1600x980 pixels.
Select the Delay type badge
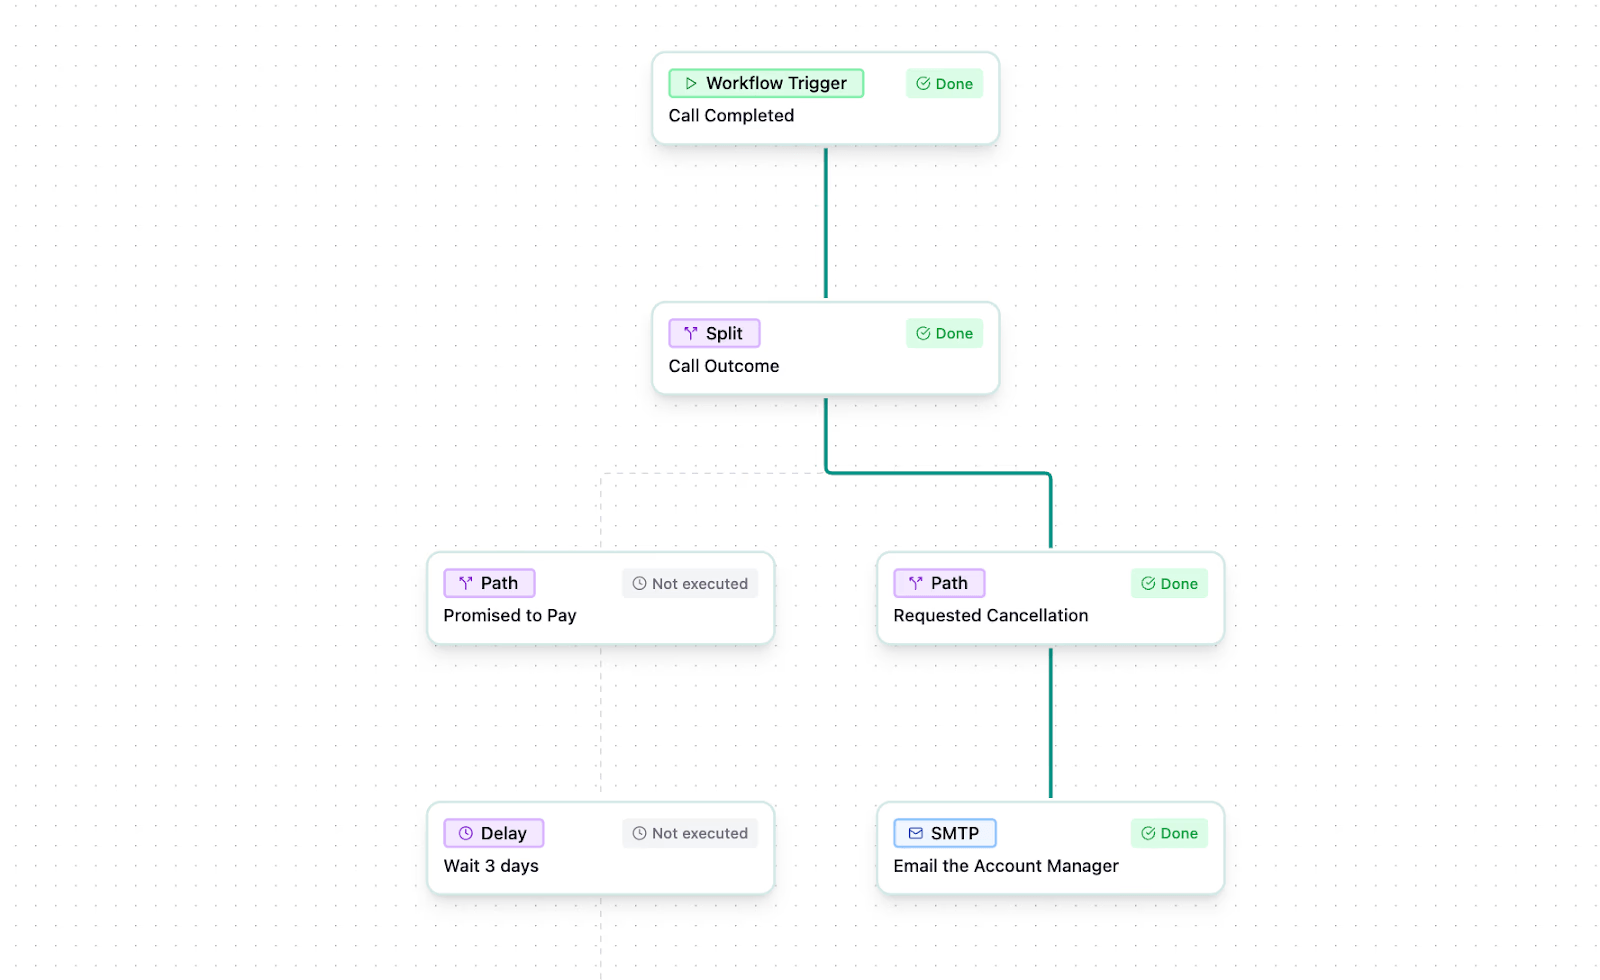(x=494, y=834)
